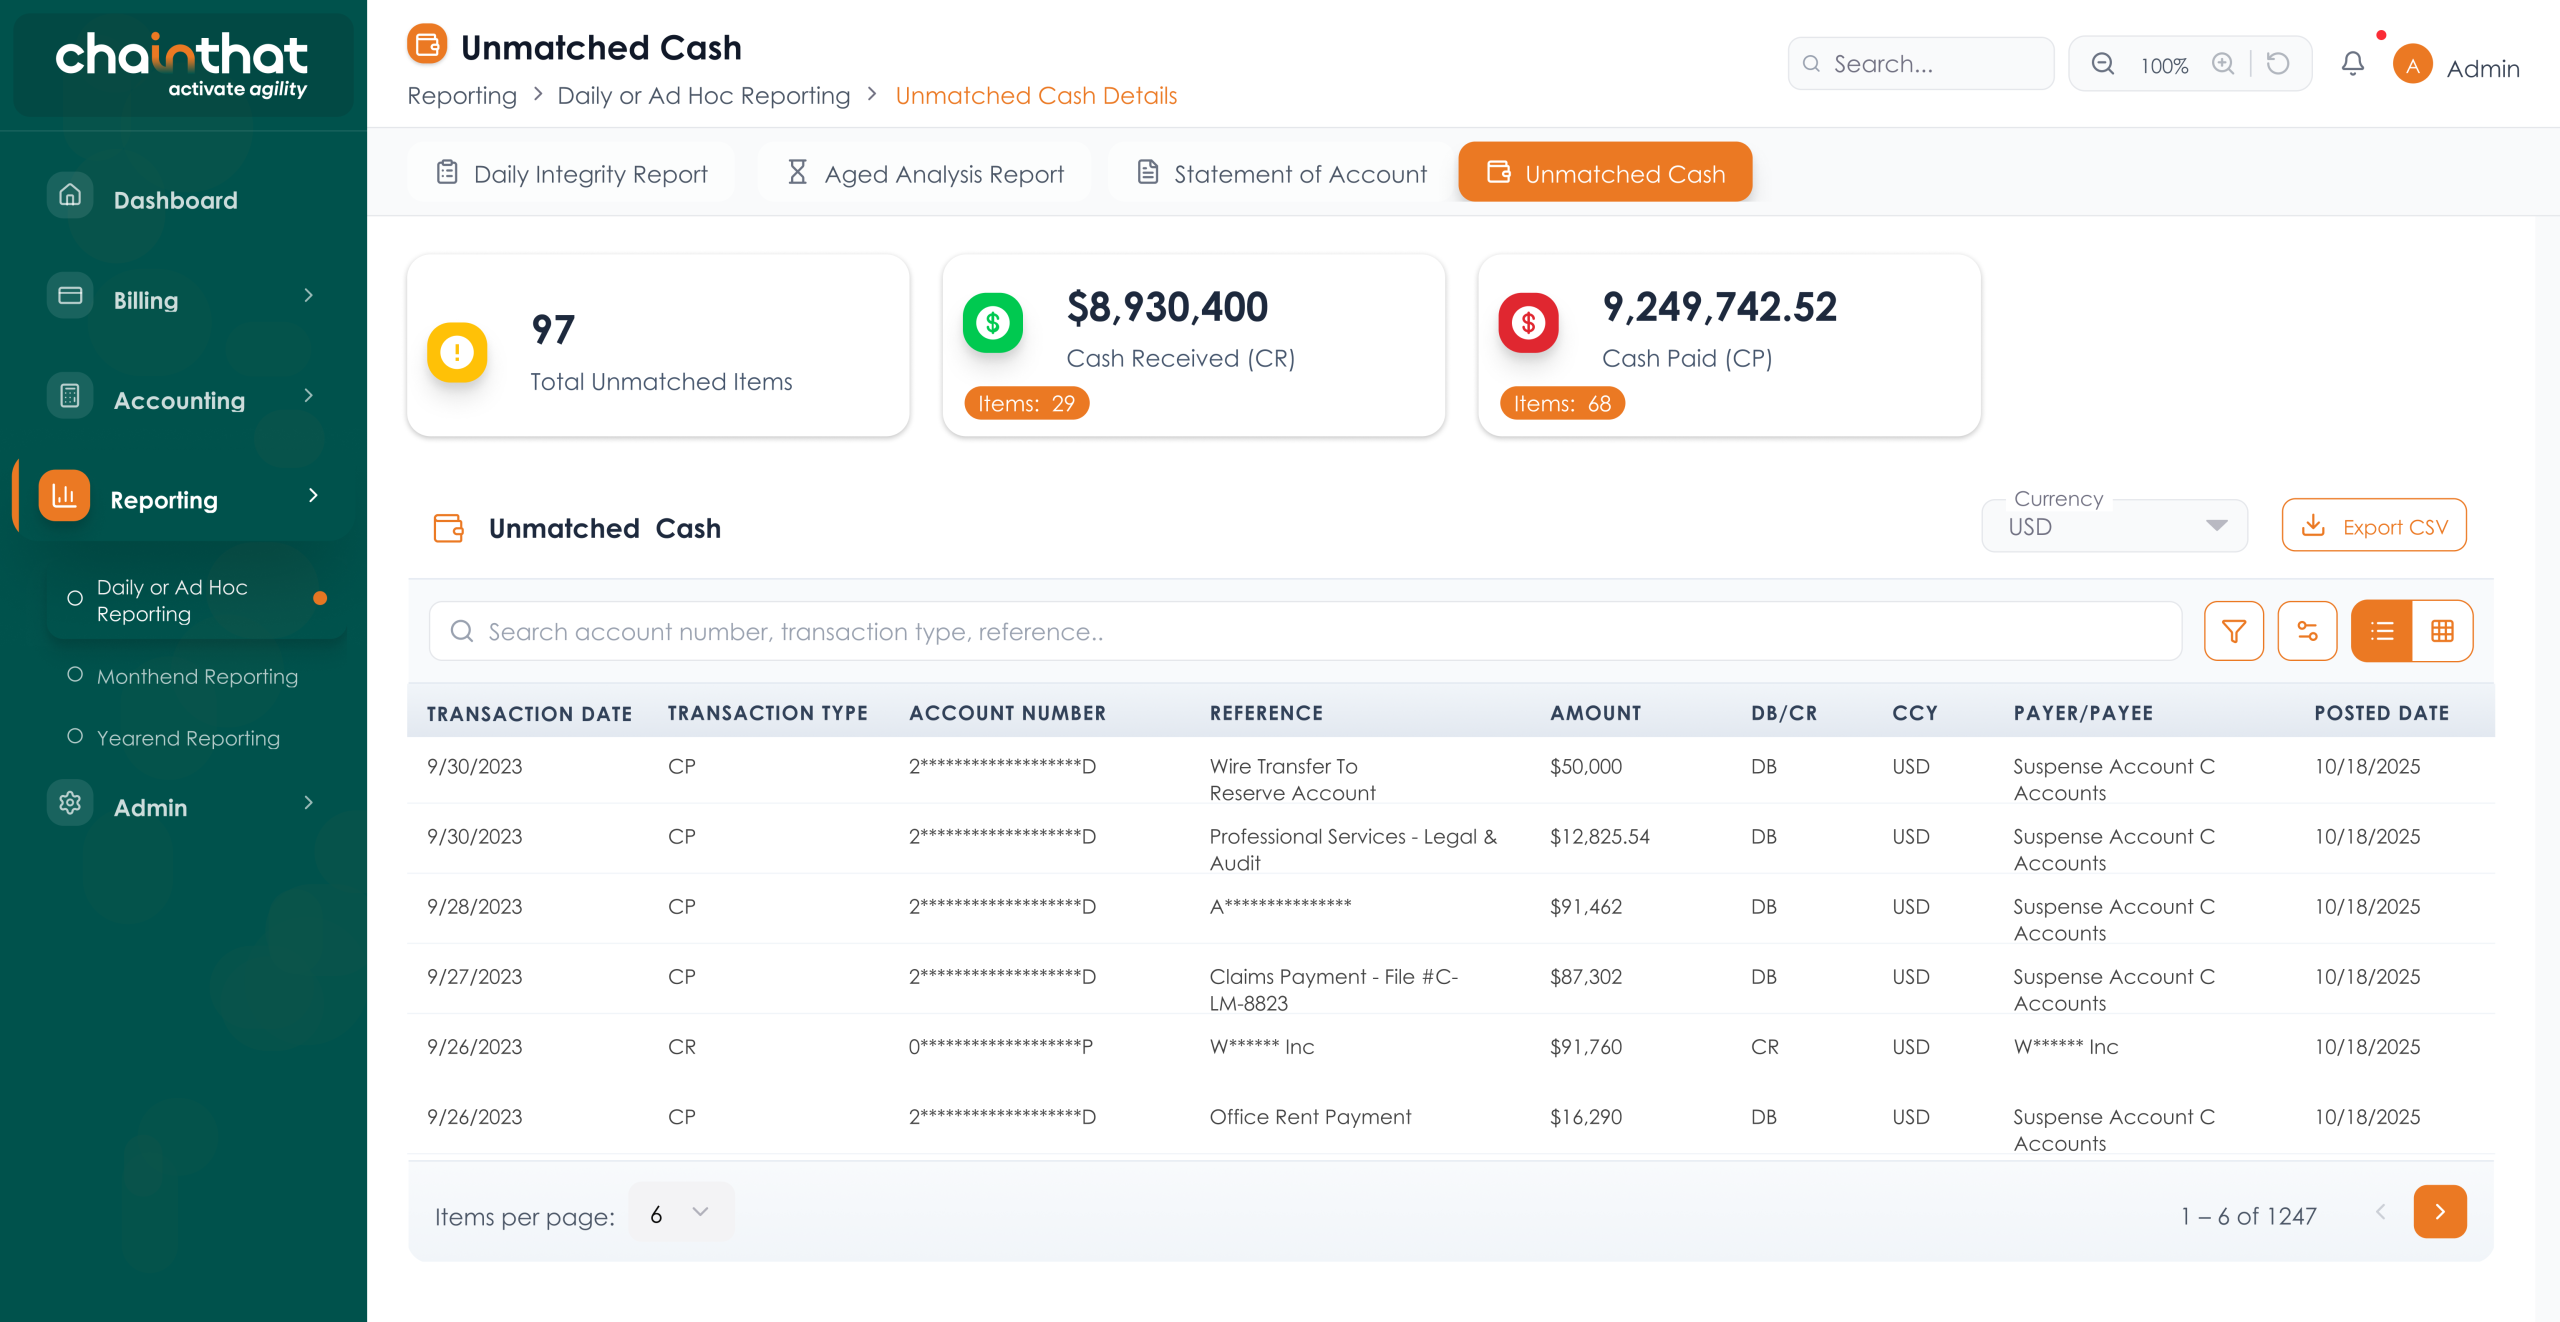
Task: Click the notification bell icon
Action: [2352, 65]
